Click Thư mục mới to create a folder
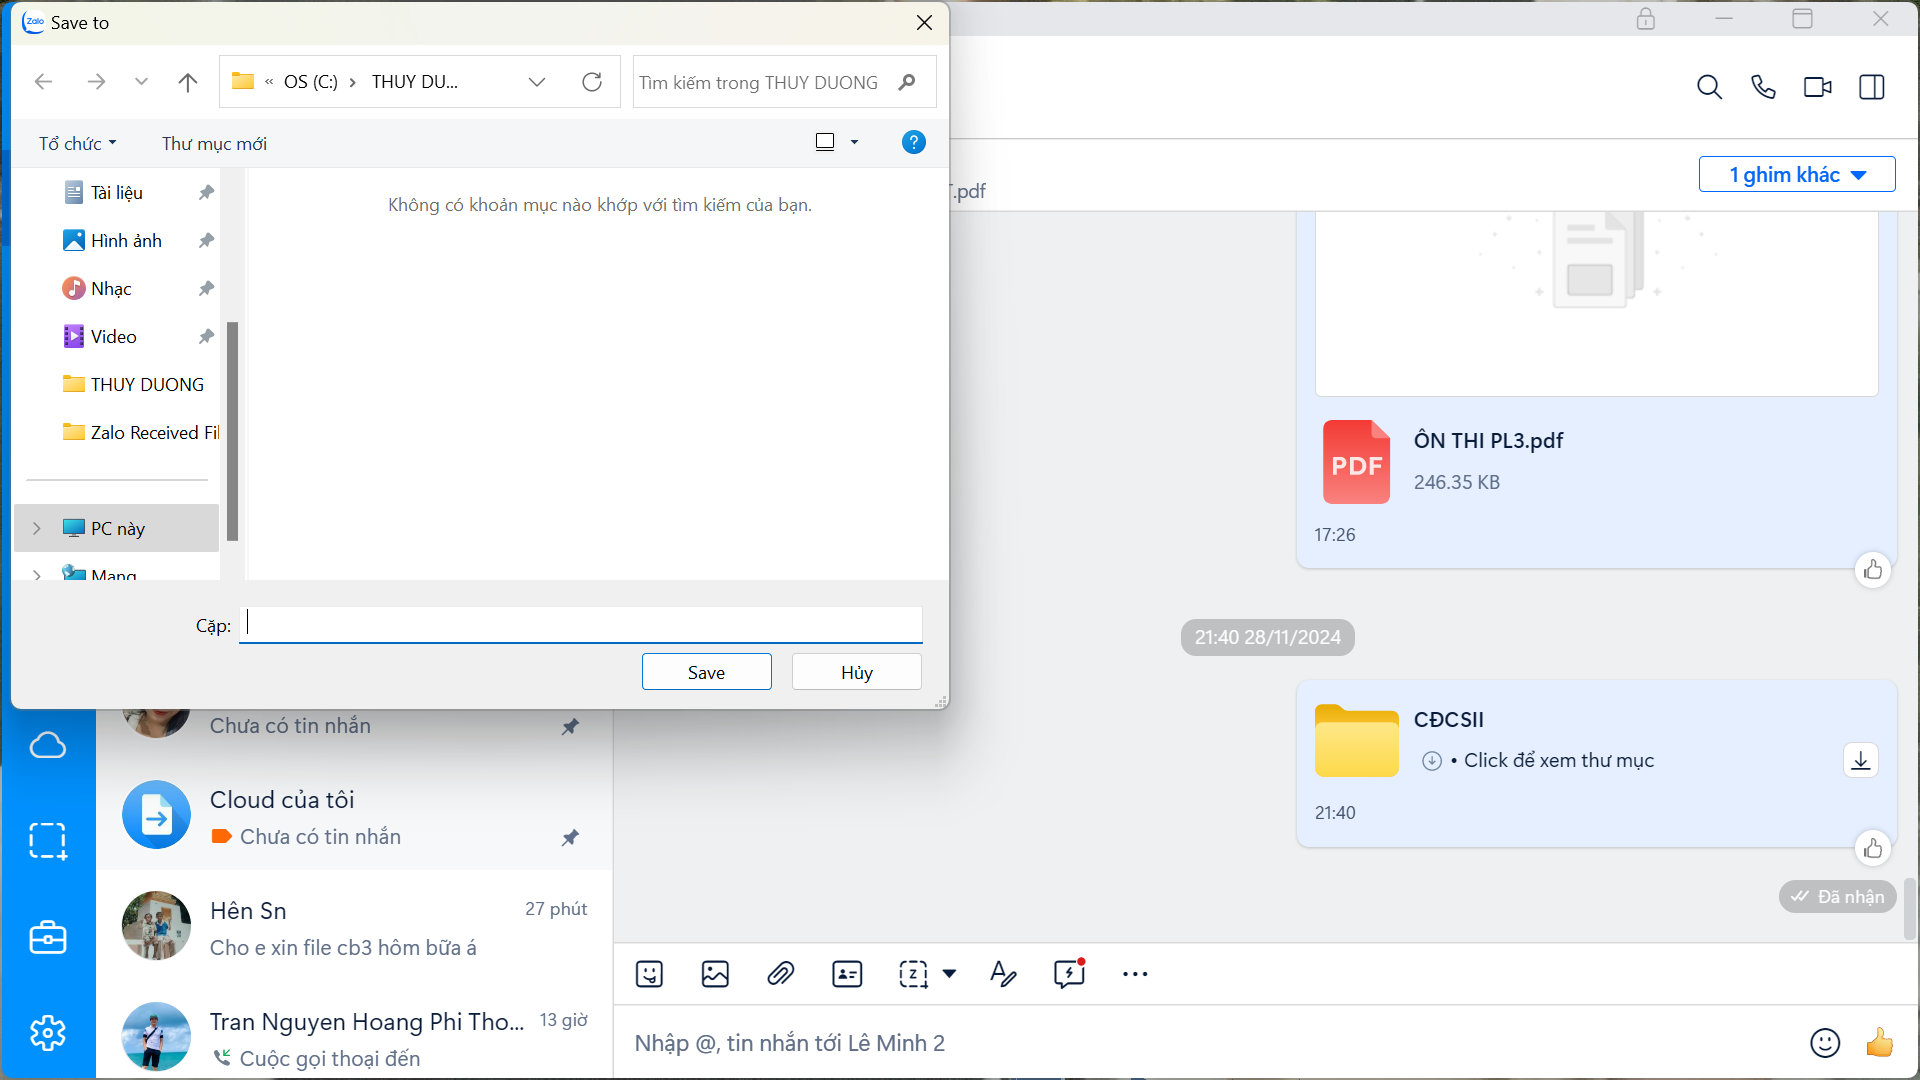1920x1080 pixels. tap(214, 143)
